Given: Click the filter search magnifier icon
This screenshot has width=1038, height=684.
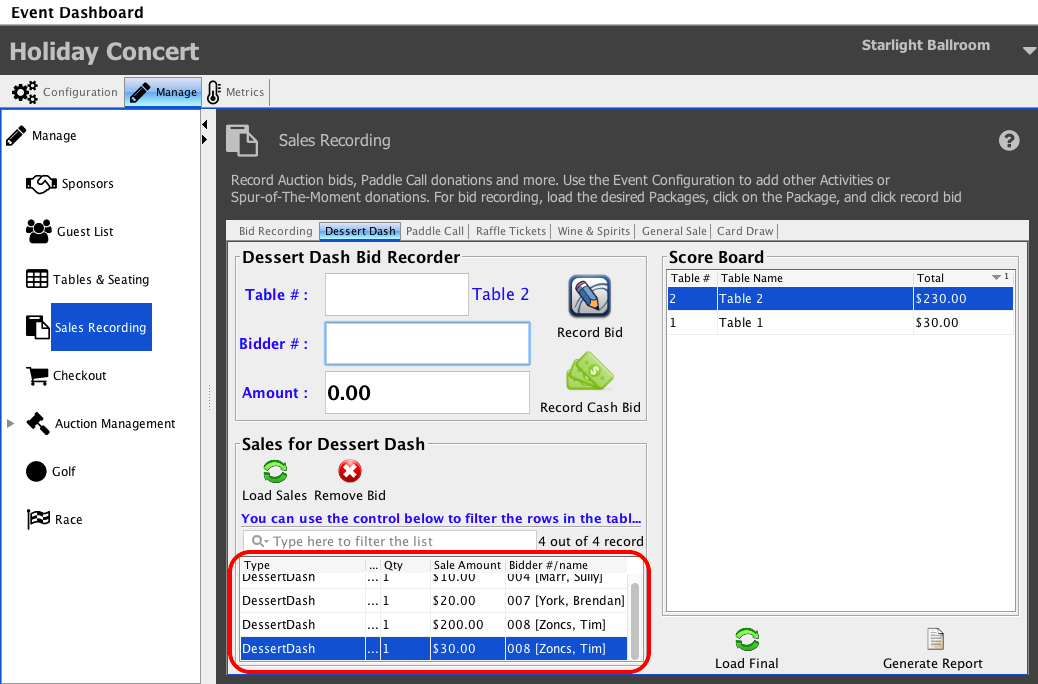Looking at the screenshot, I should [259, 542].
